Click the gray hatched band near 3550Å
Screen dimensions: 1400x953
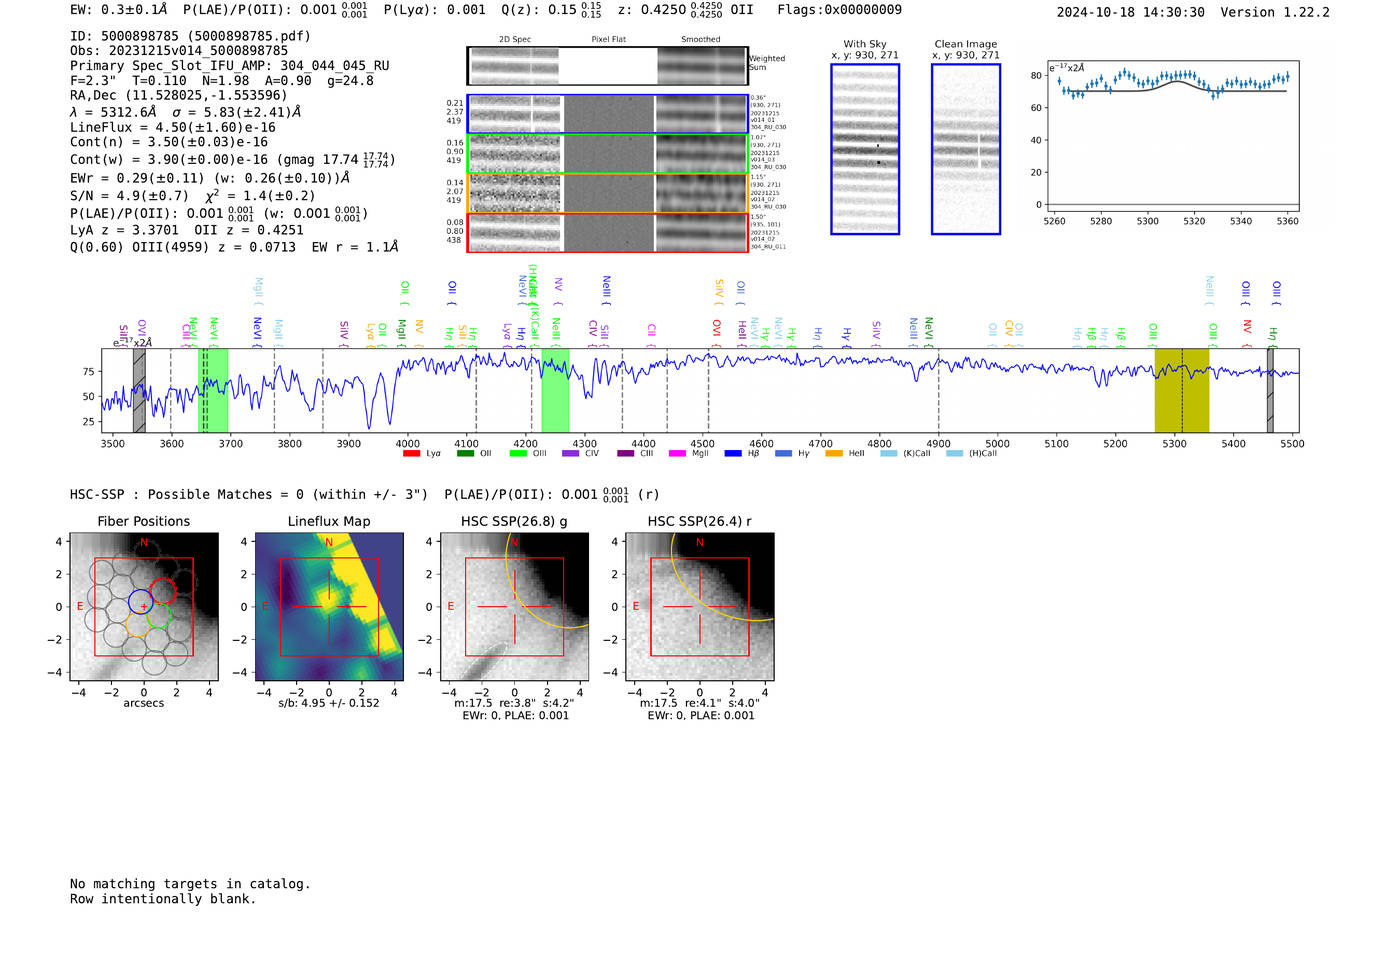pos(139,390)
